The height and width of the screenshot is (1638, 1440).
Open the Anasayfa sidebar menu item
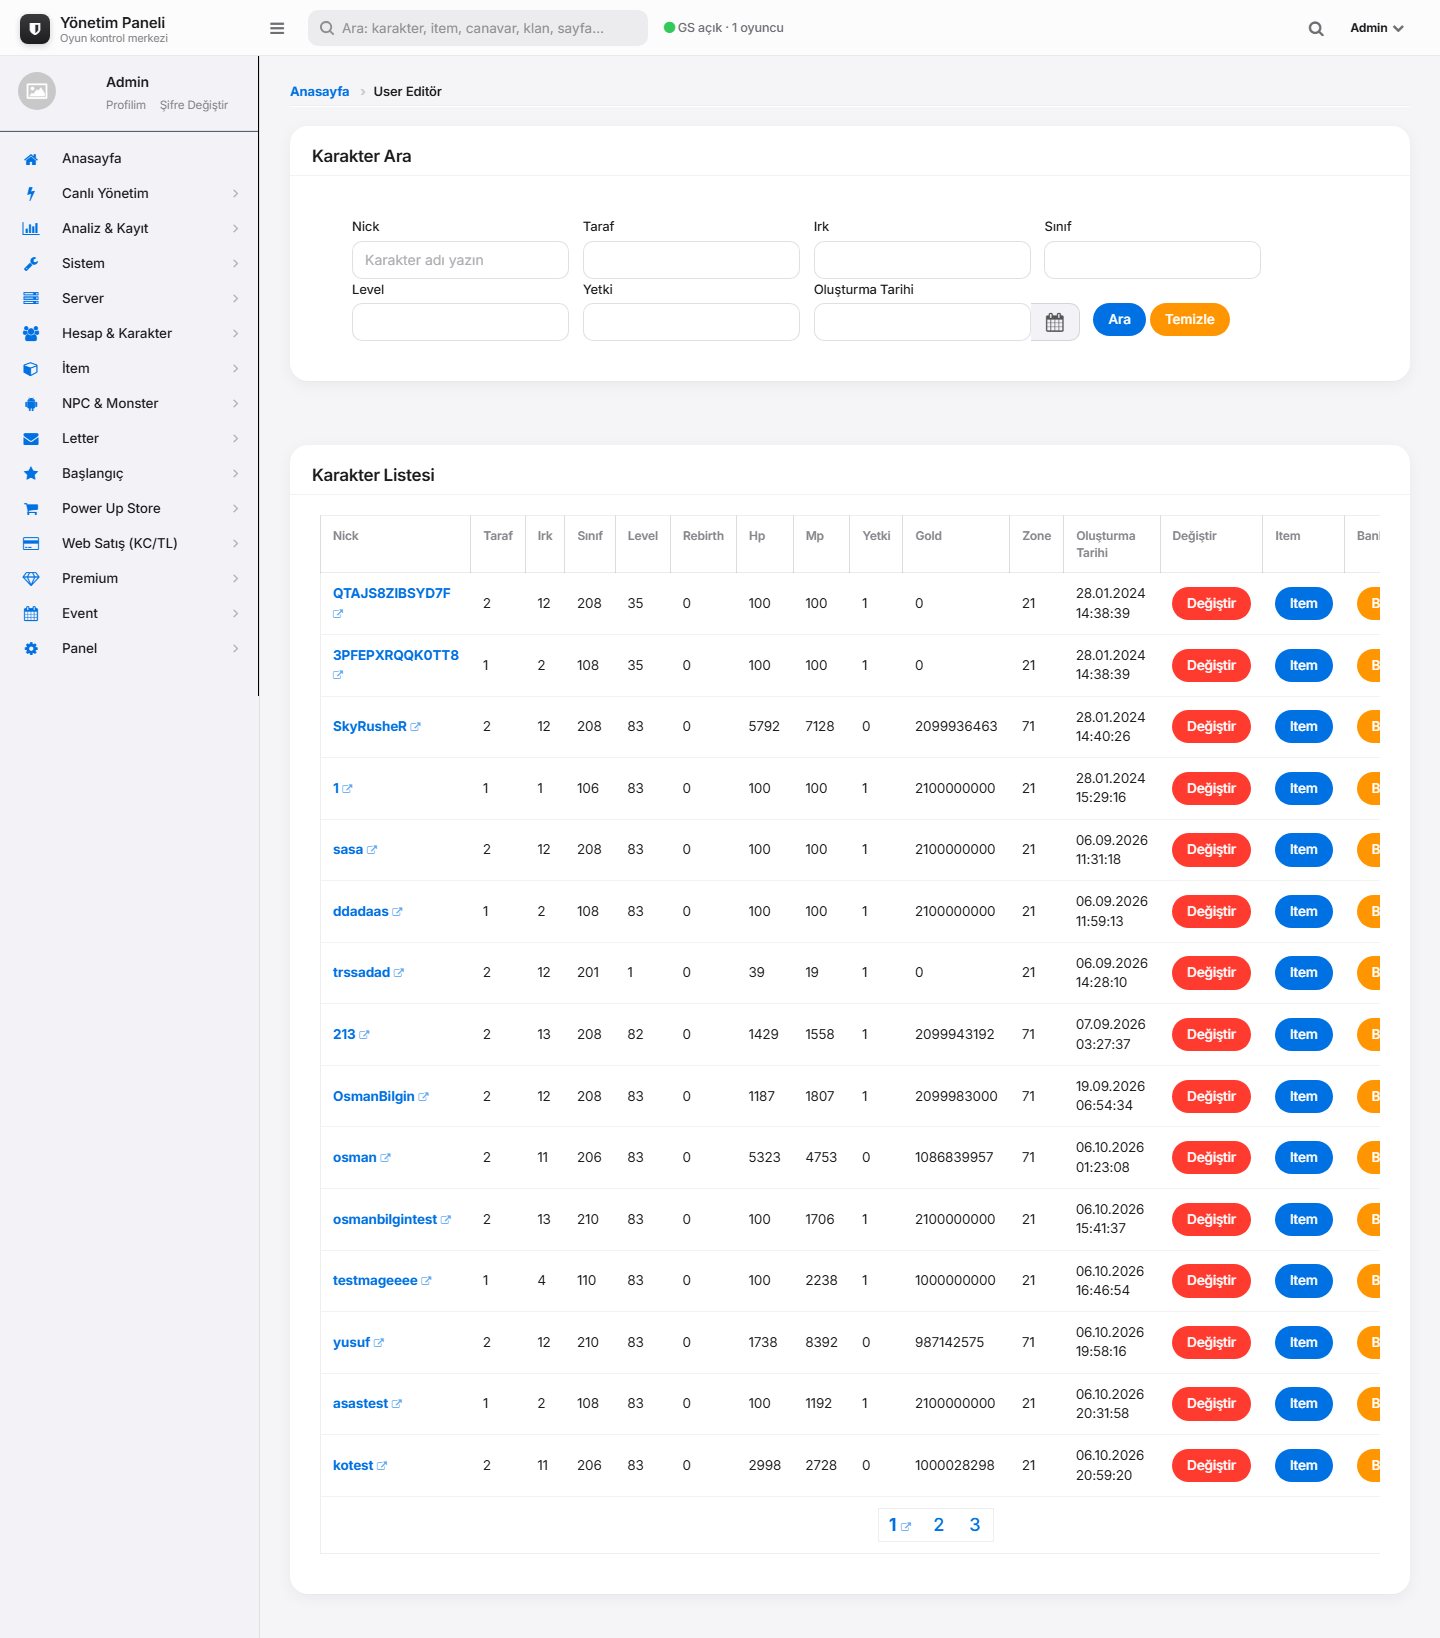click(129, 159)
